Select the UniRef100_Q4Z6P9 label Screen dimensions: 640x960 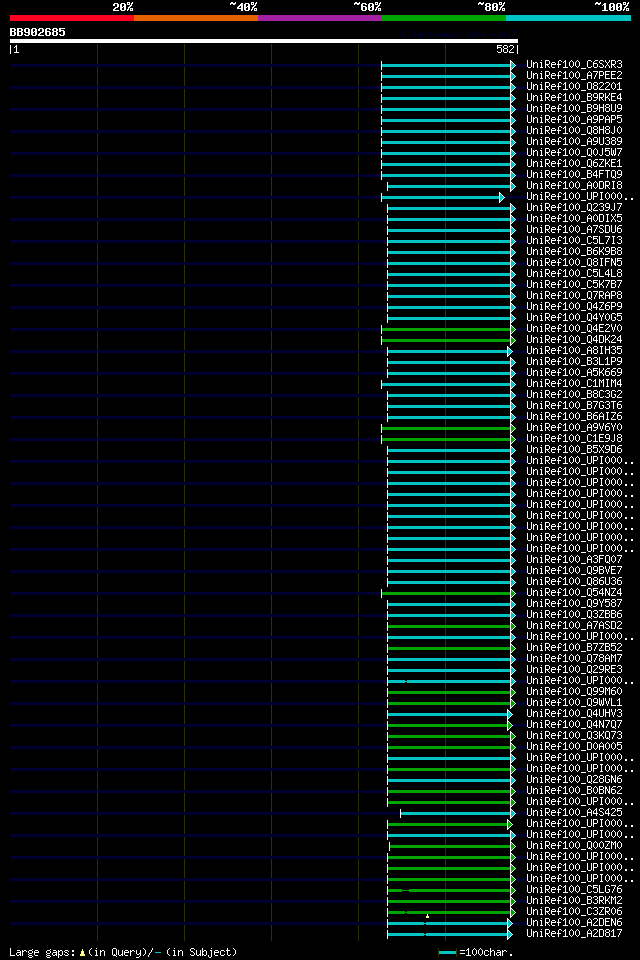click(x=574, y=307)
